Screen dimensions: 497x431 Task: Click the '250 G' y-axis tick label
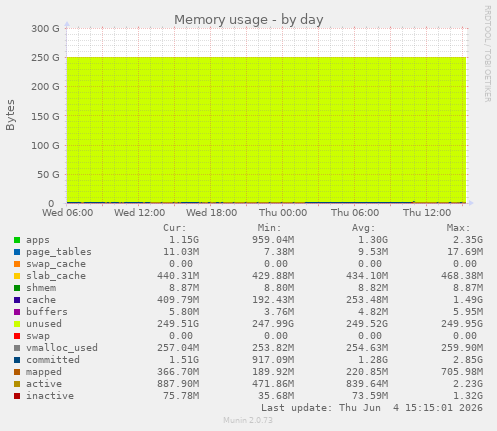click(45, 58)
